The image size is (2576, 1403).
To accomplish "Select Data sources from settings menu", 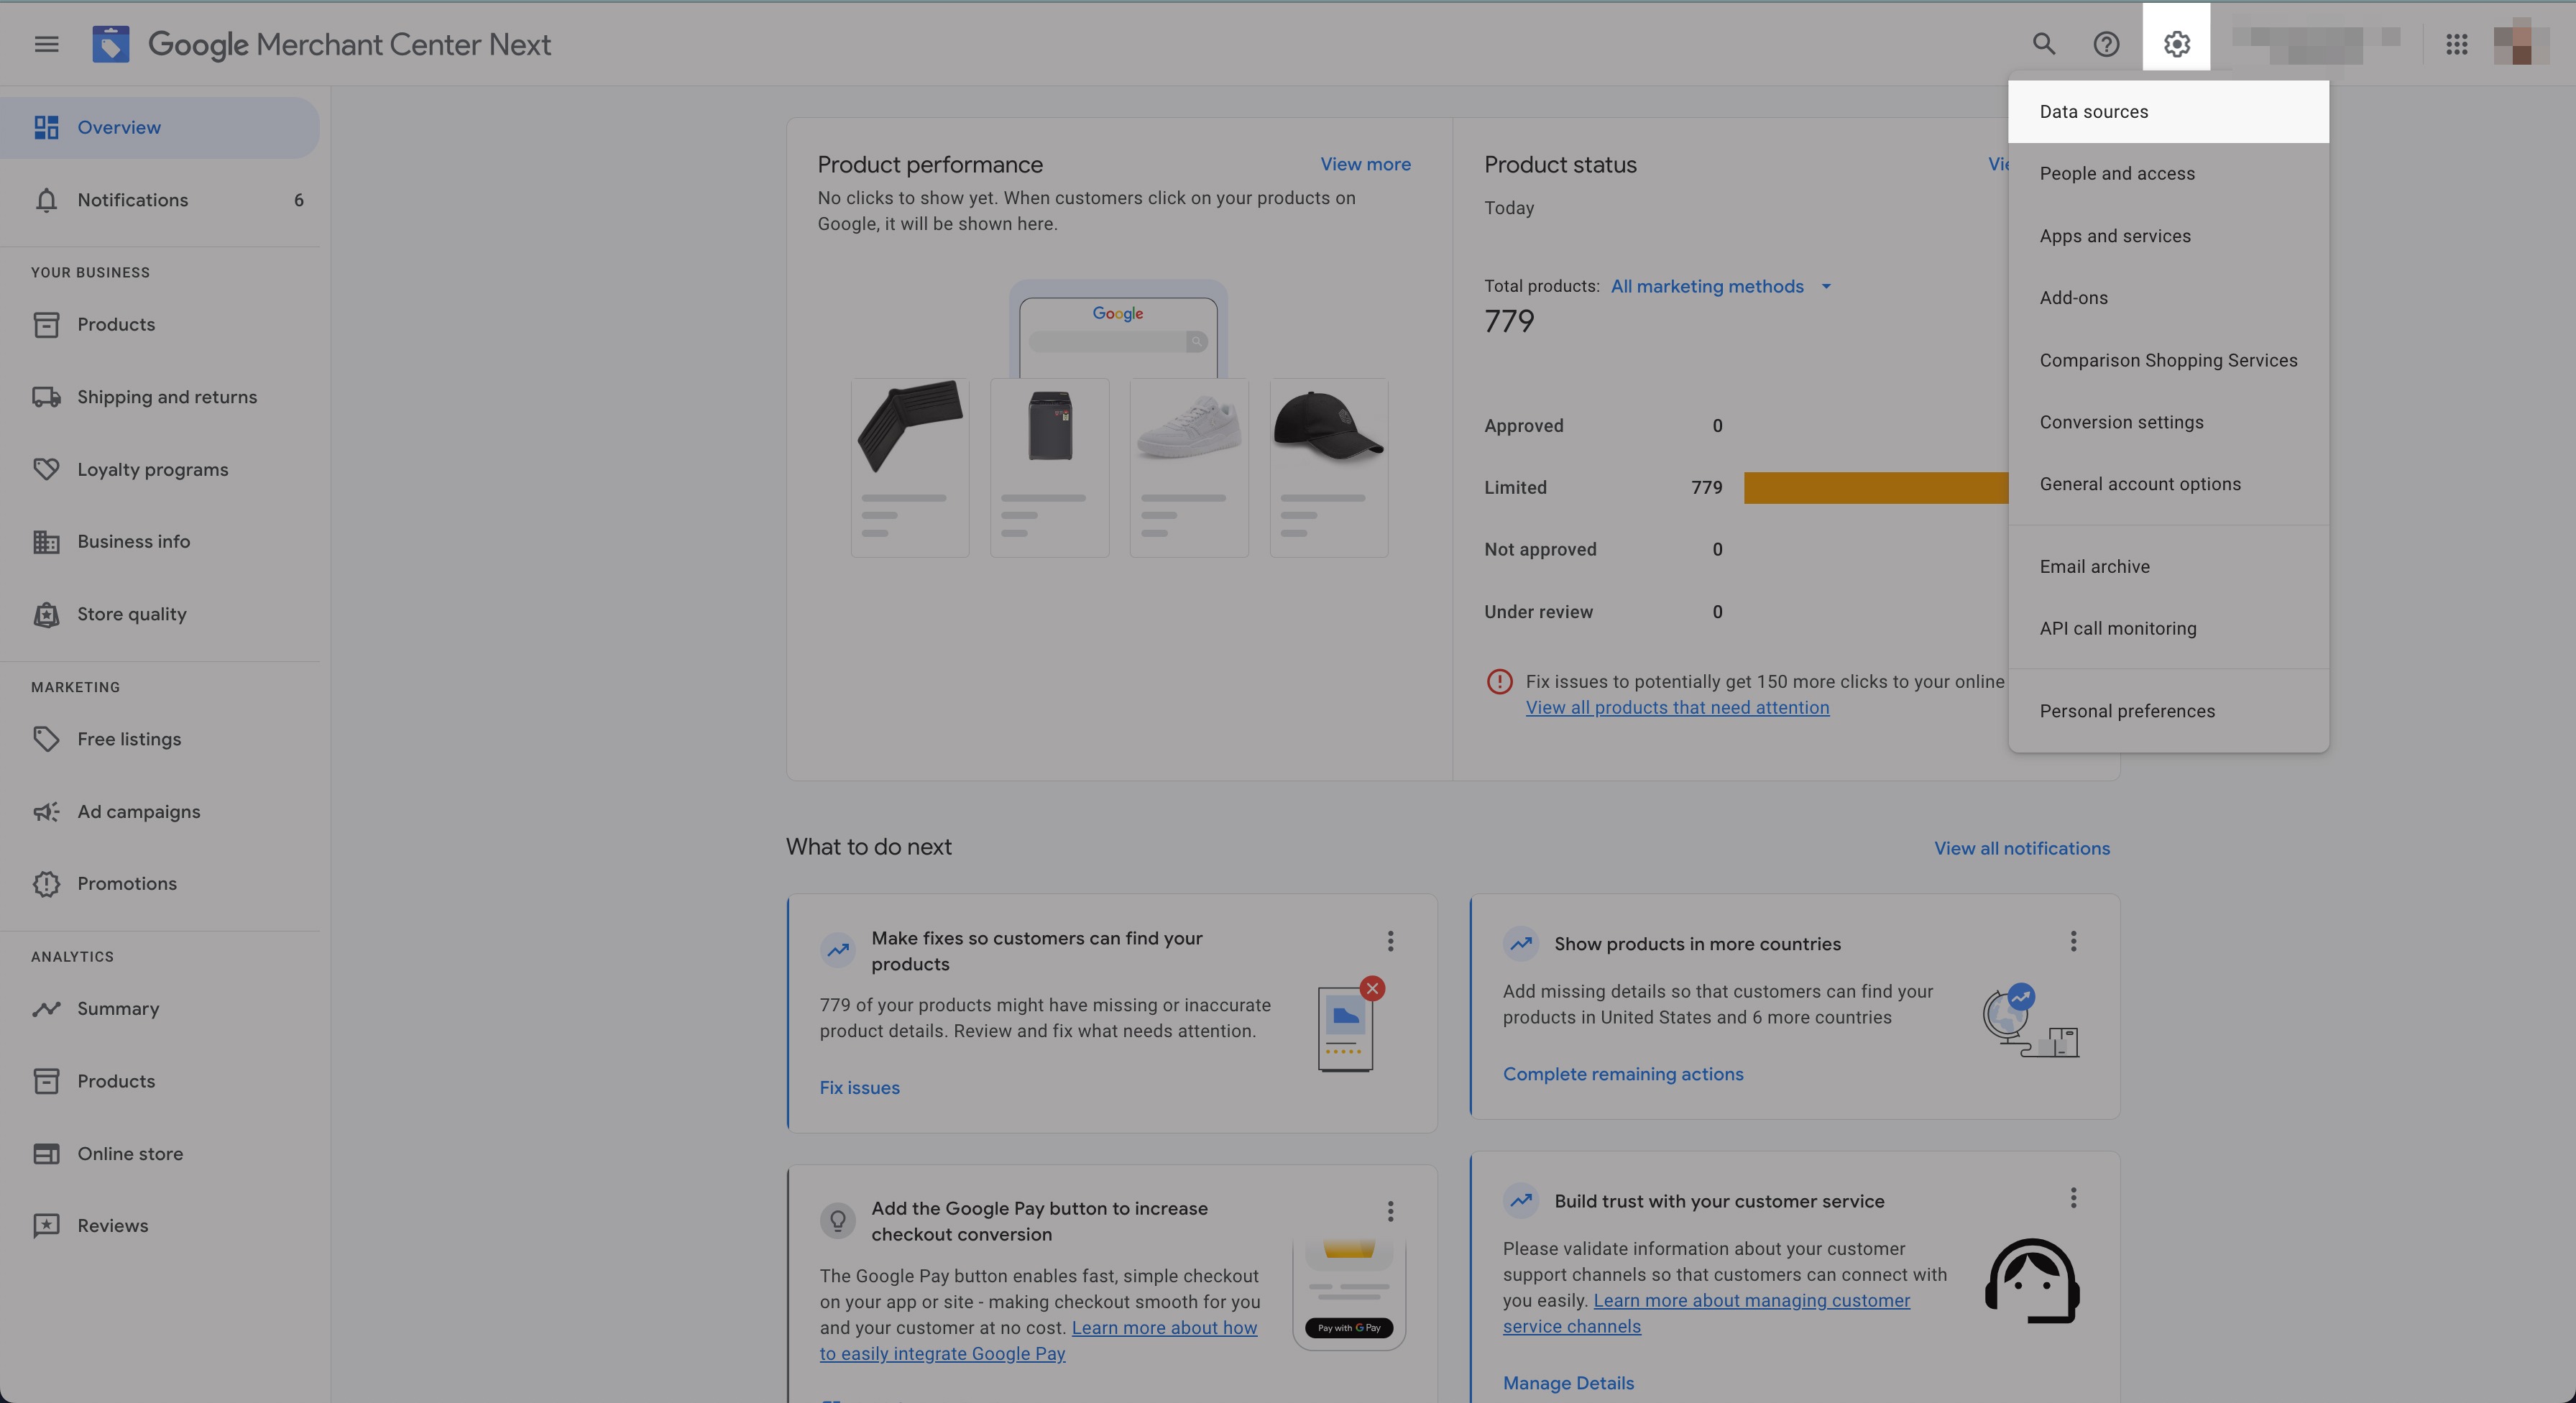I will point(2168,112).
